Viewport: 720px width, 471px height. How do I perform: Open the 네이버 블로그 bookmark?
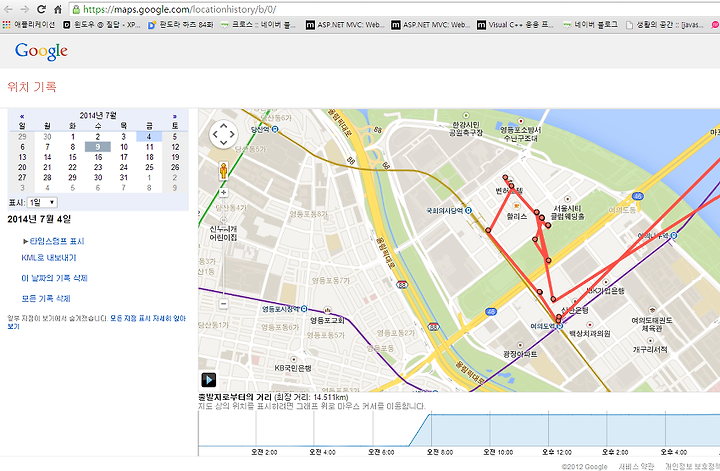[591, 25]
